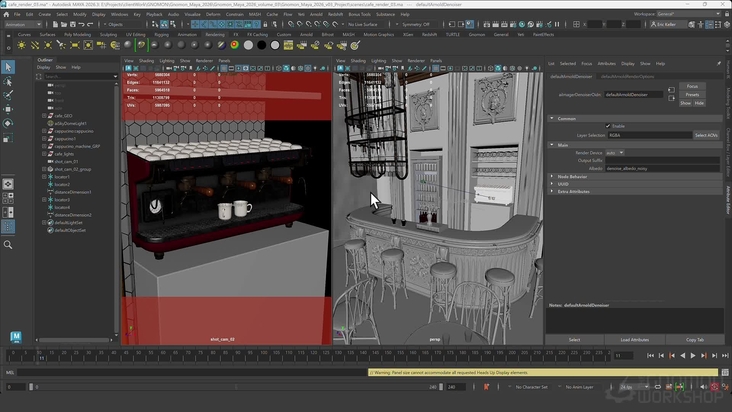Click the Pause Viewport 2.0 icon
732x412 pixels.
pos(557,24)
